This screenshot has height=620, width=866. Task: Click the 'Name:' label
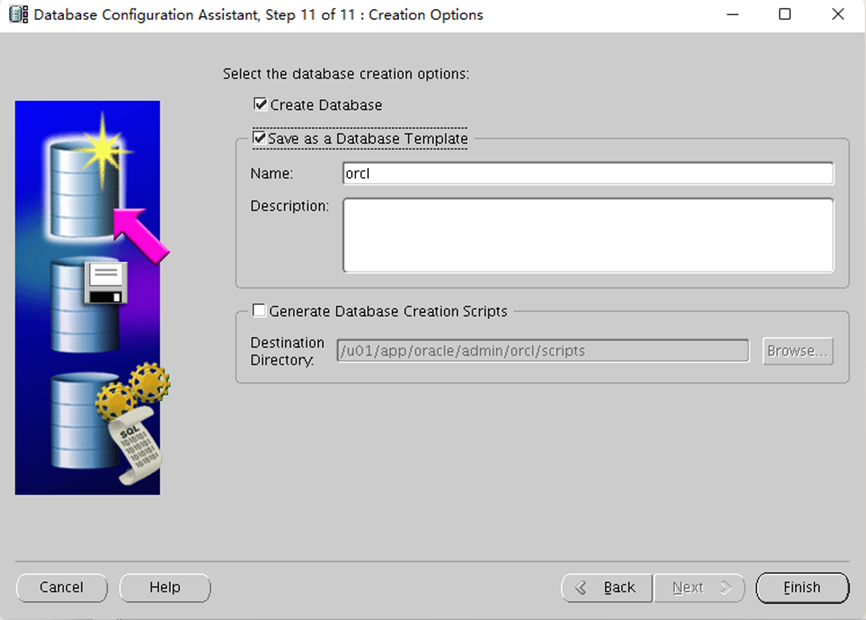click(271, 173)
